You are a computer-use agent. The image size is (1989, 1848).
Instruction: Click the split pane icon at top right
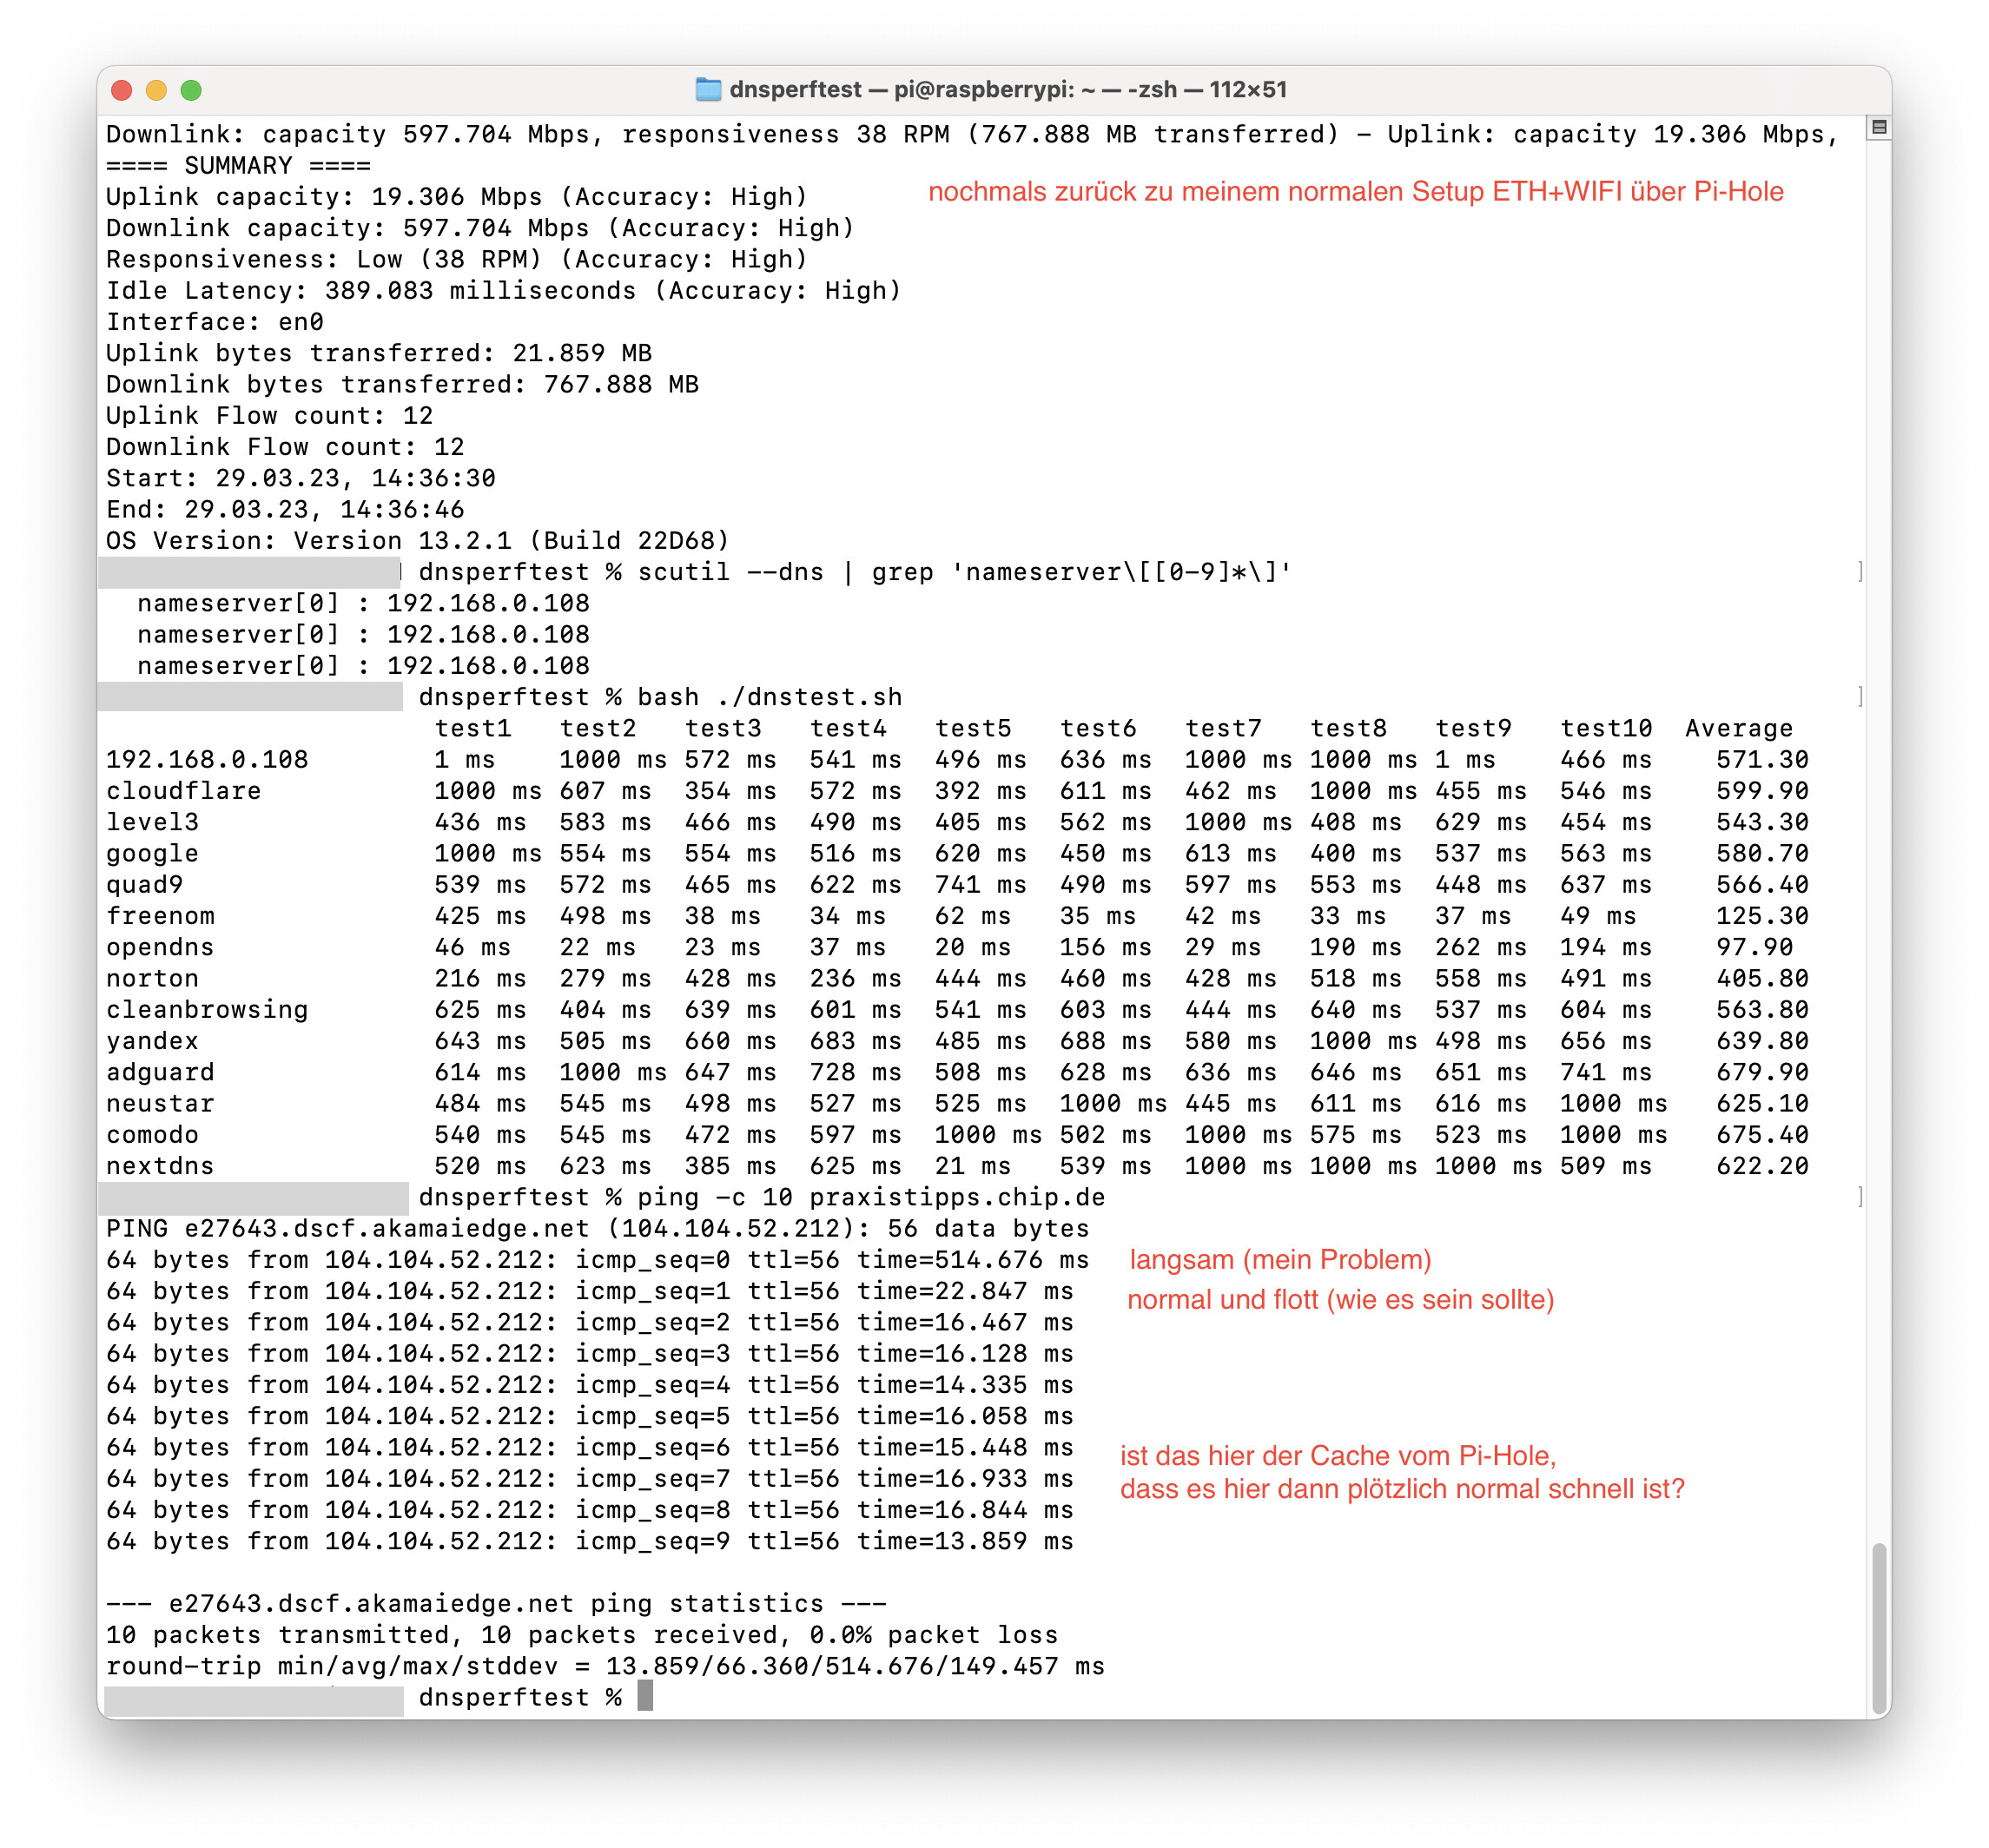[x=1878, y=127]
